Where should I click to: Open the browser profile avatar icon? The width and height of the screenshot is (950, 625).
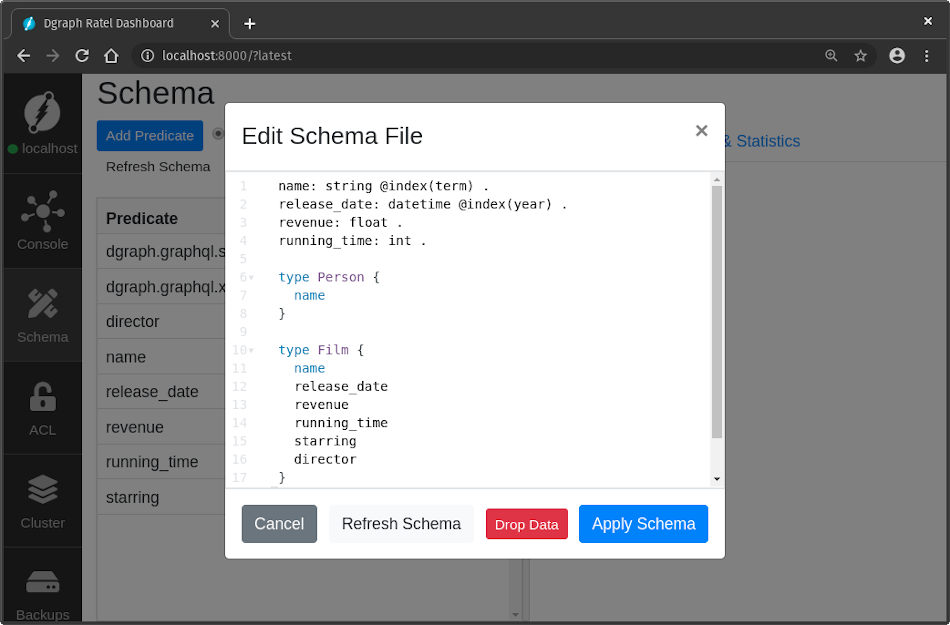tap(897, 55)
